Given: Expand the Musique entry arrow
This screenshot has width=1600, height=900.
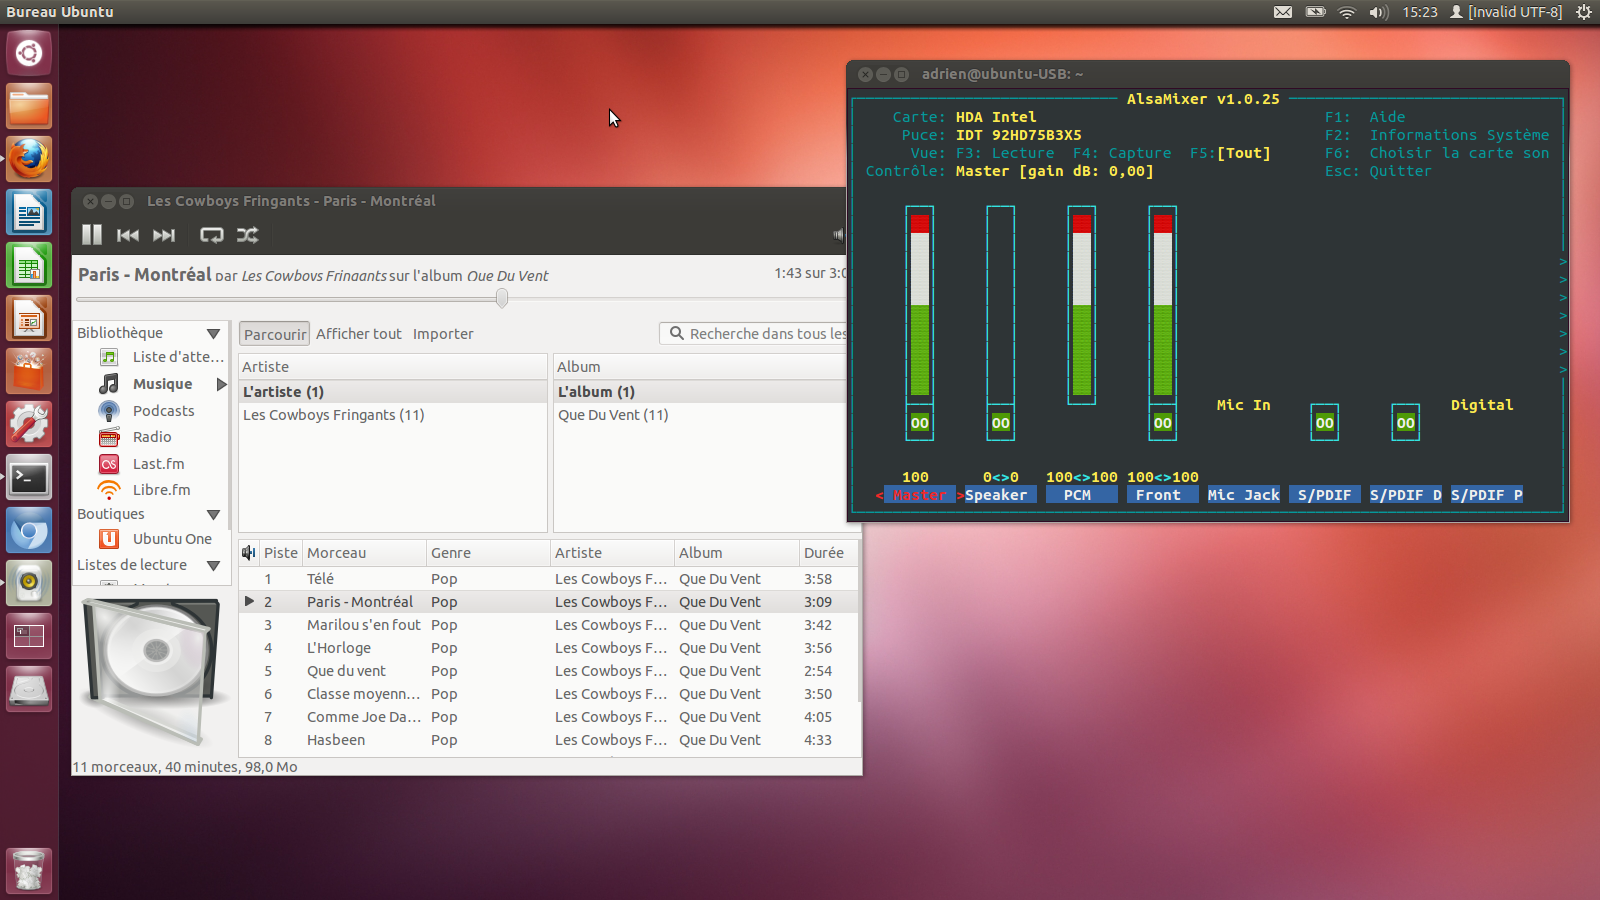Looking at the screenshot, I should [221, 384].
